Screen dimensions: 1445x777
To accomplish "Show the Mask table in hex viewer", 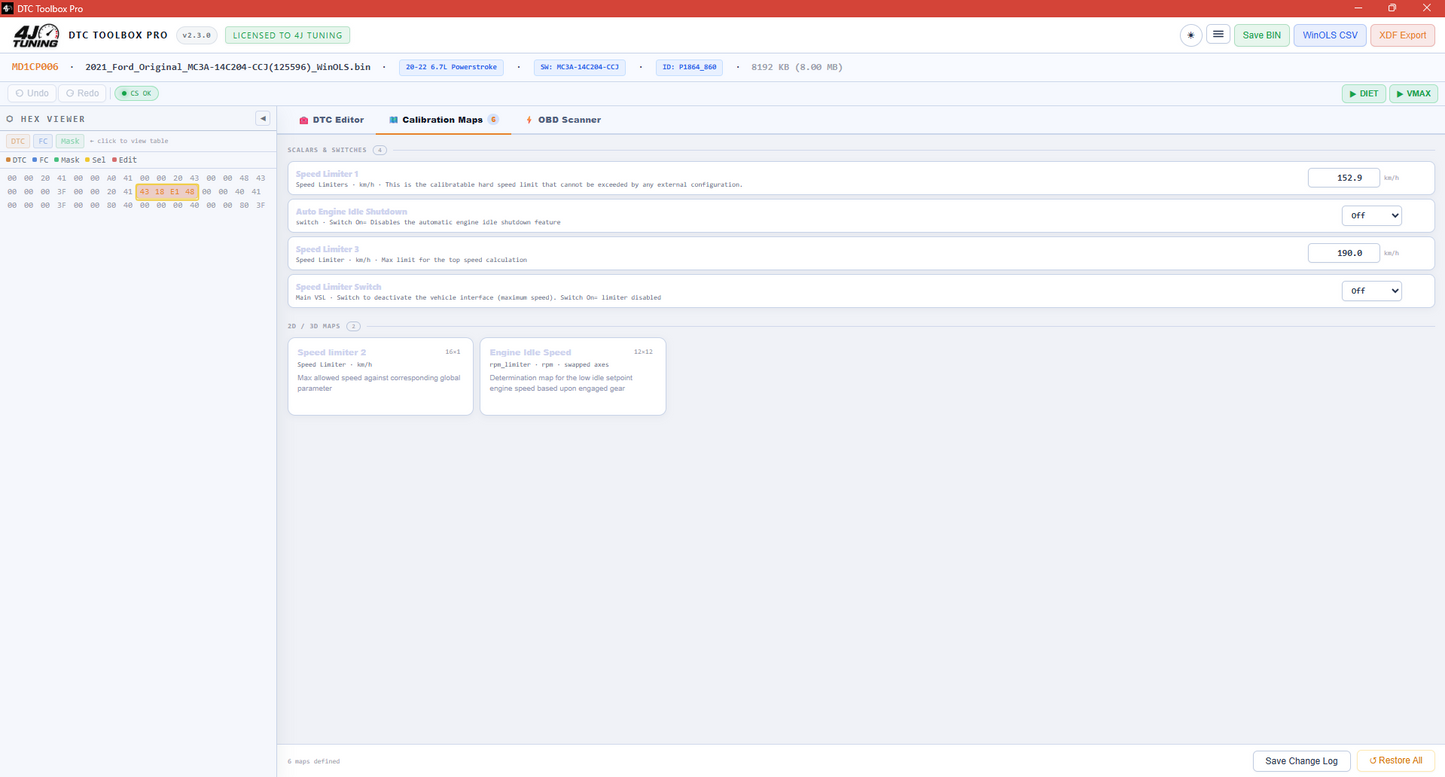I will pos(70,141).
